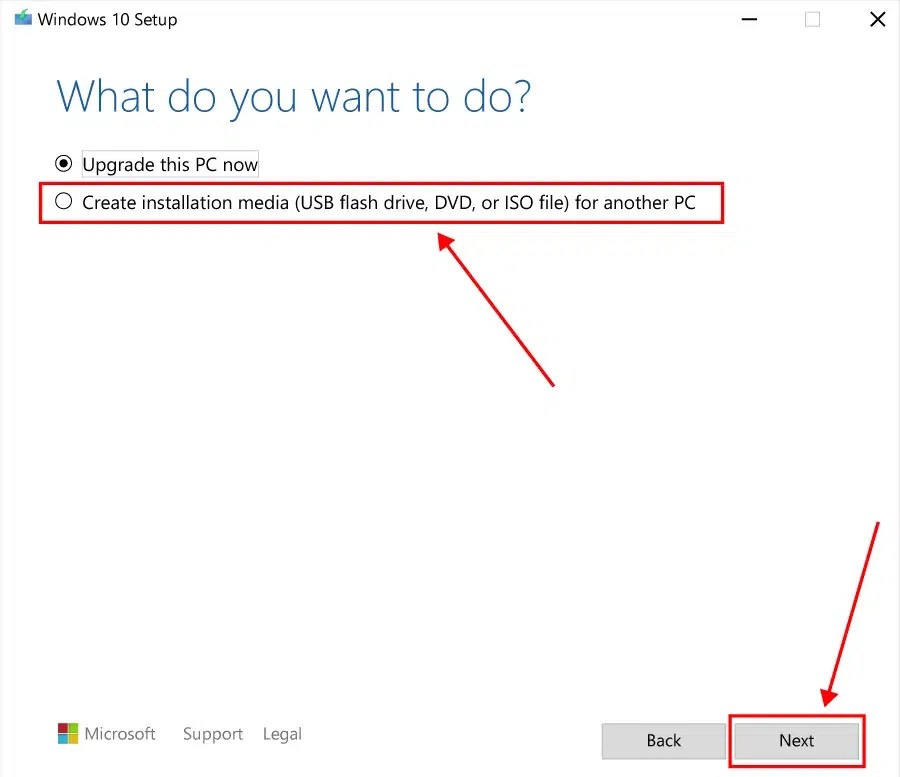
Task: Go back with the Back button
Action: tap(664, 741)
